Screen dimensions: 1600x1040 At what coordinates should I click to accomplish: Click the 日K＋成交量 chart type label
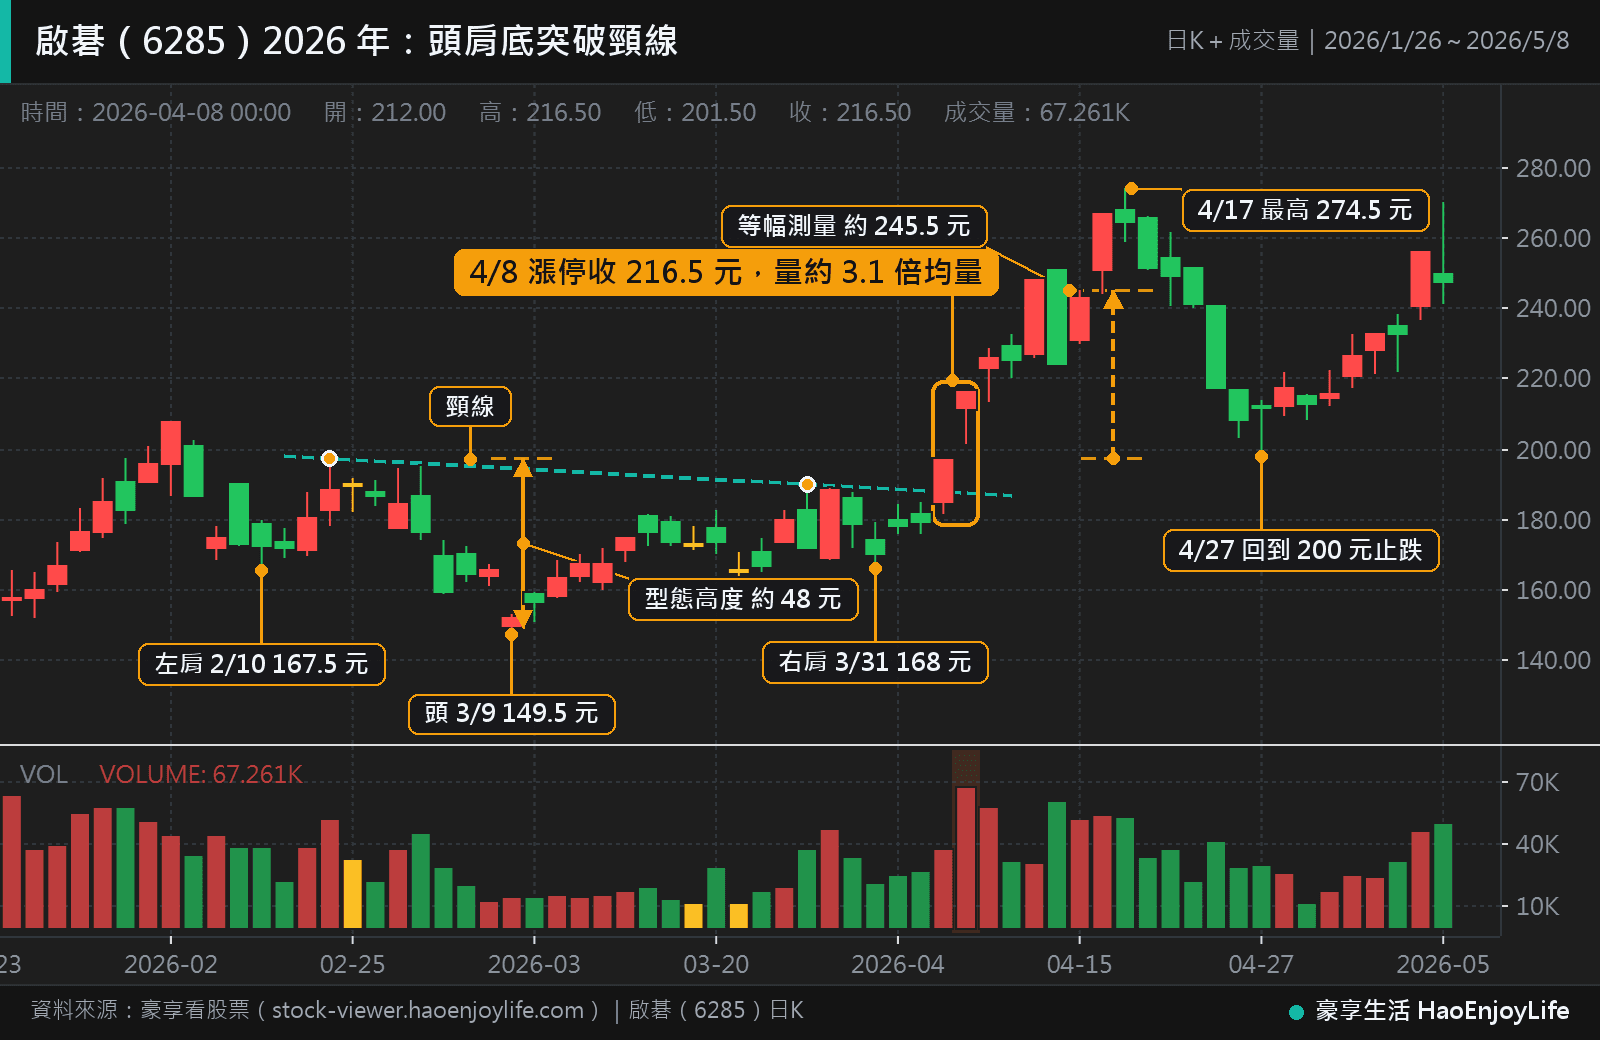point(1233,41)
